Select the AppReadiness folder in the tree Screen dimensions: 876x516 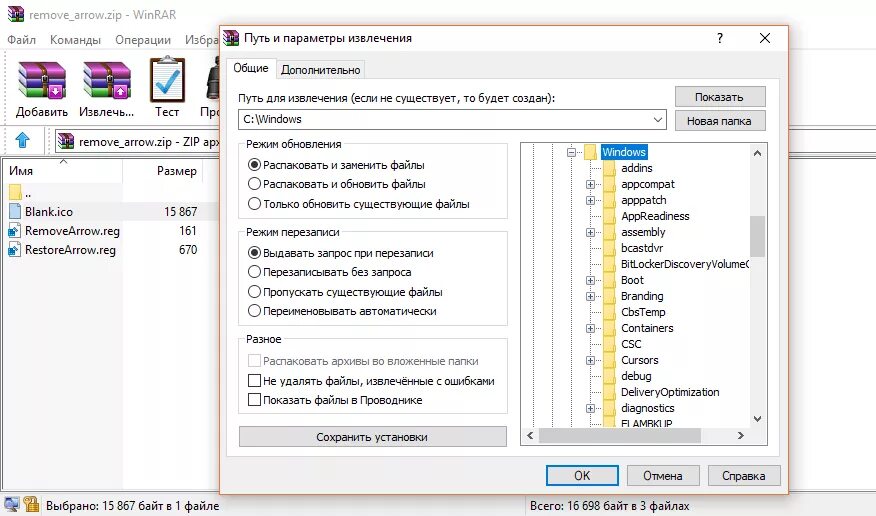click(x=655, y=216)
